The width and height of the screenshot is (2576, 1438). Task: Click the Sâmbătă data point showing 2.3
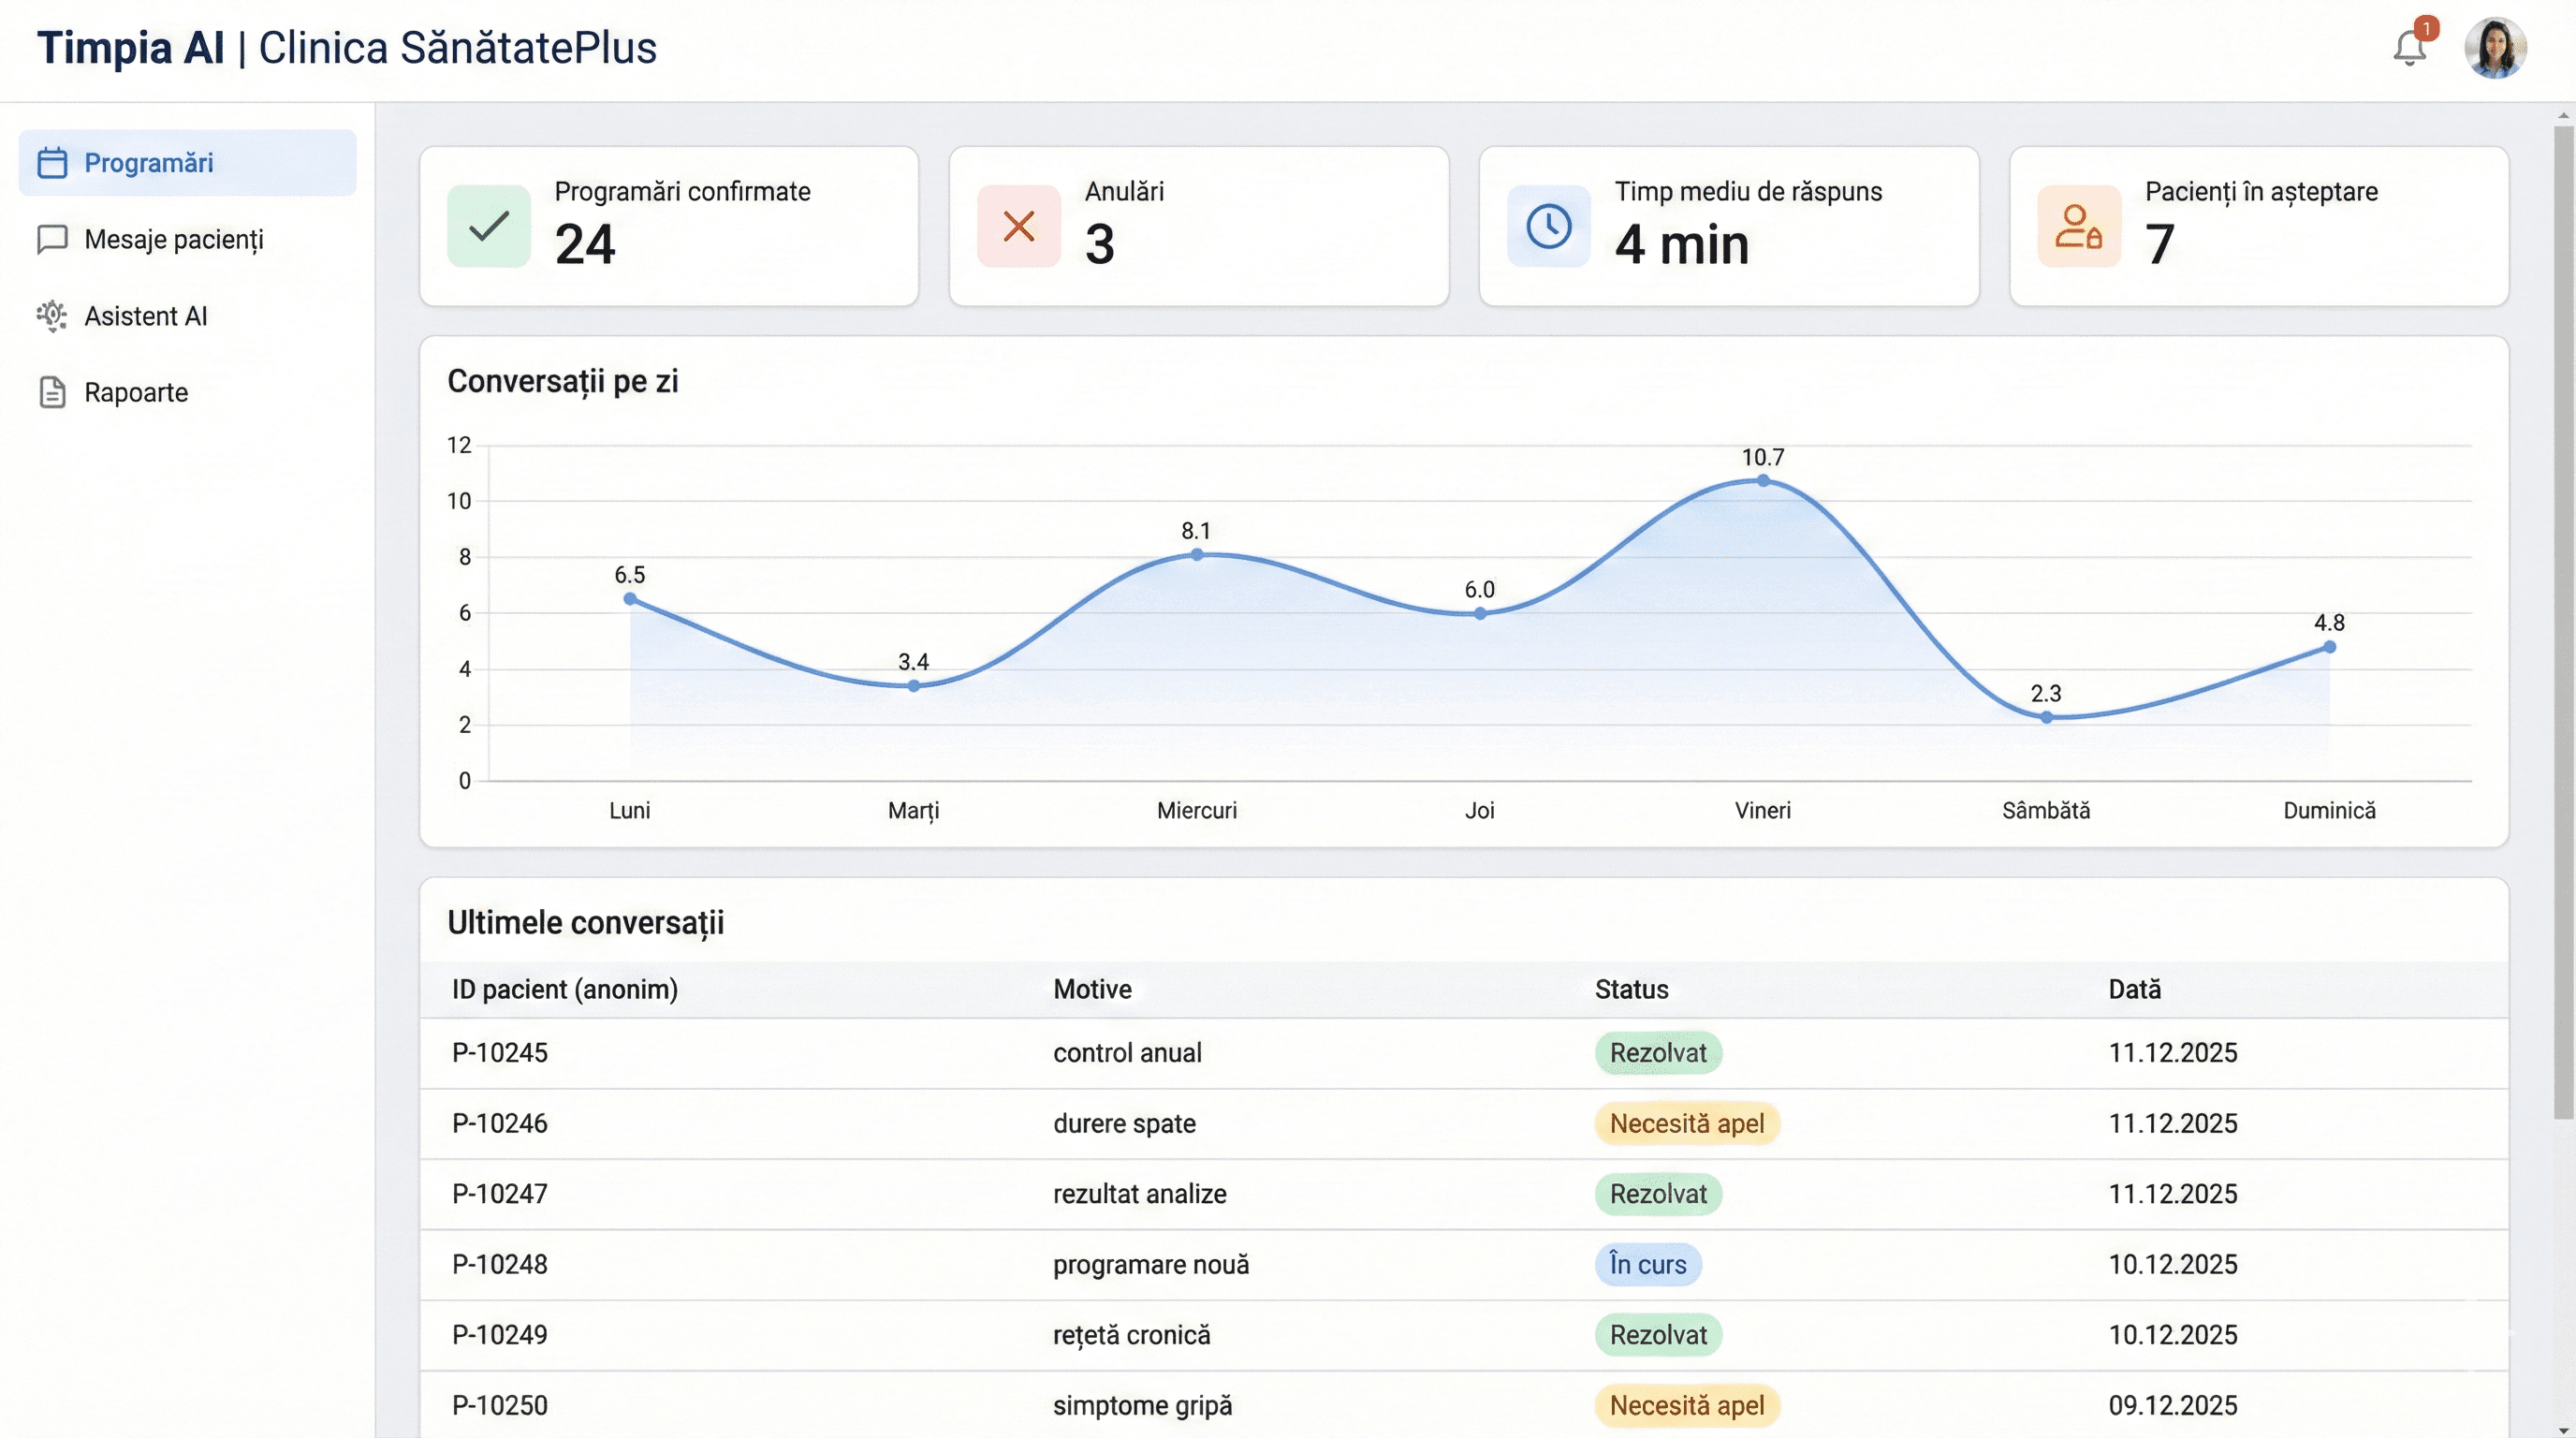click(2046, 717)
